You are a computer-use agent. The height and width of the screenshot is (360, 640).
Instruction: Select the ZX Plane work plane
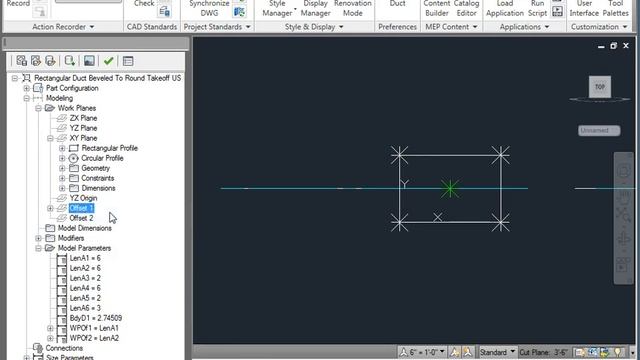tap(83, 118)
